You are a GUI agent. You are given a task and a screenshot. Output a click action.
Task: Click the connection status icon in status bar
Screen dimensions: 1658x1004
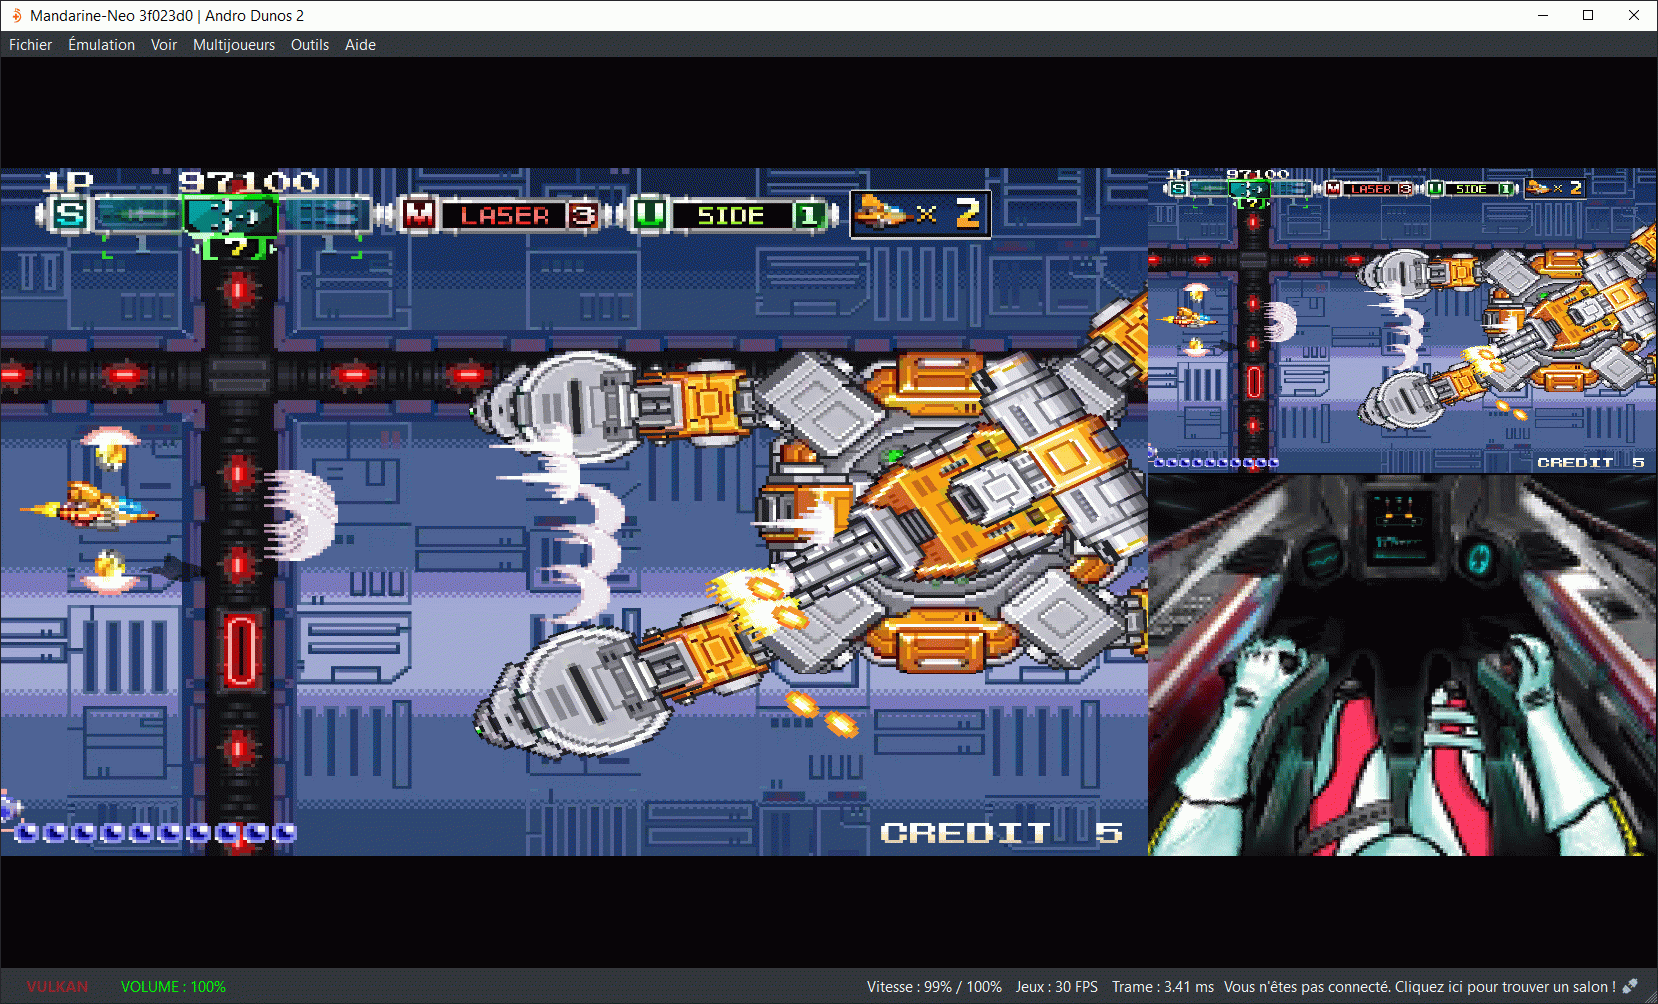point(1630,987)
